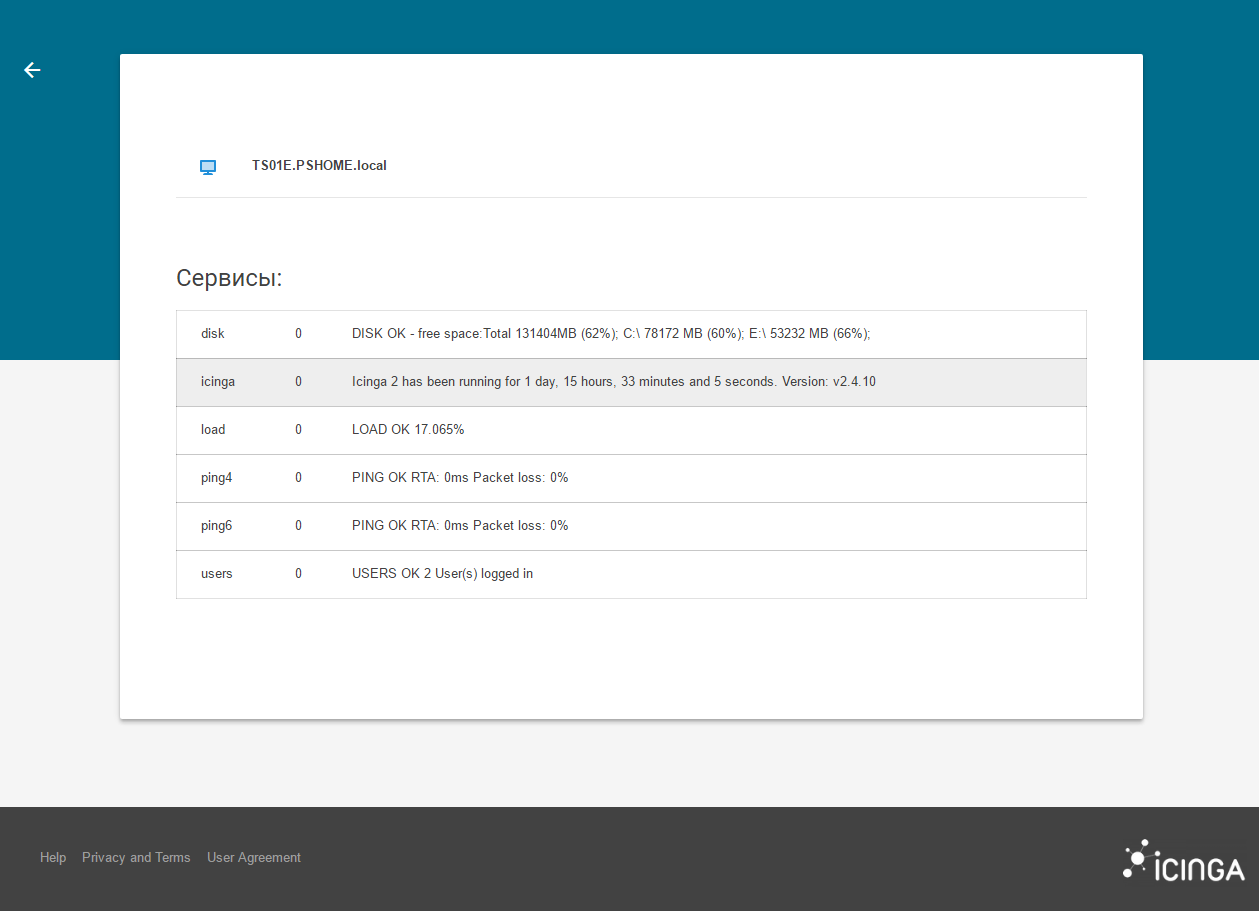Click the Сервисы: heading
The image size is (1259, 911).
[x=229, y=278]
